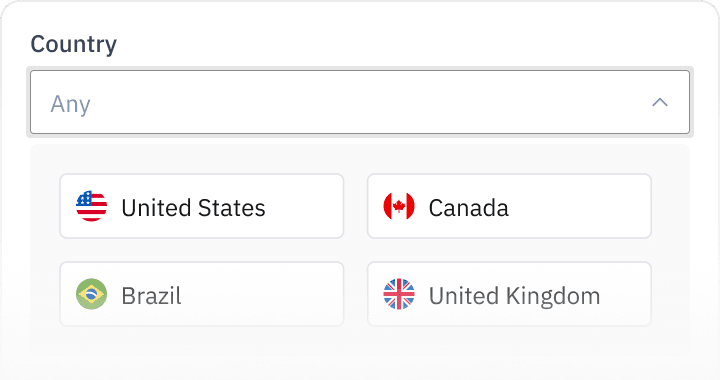Select the United States country option

[202, 206]
